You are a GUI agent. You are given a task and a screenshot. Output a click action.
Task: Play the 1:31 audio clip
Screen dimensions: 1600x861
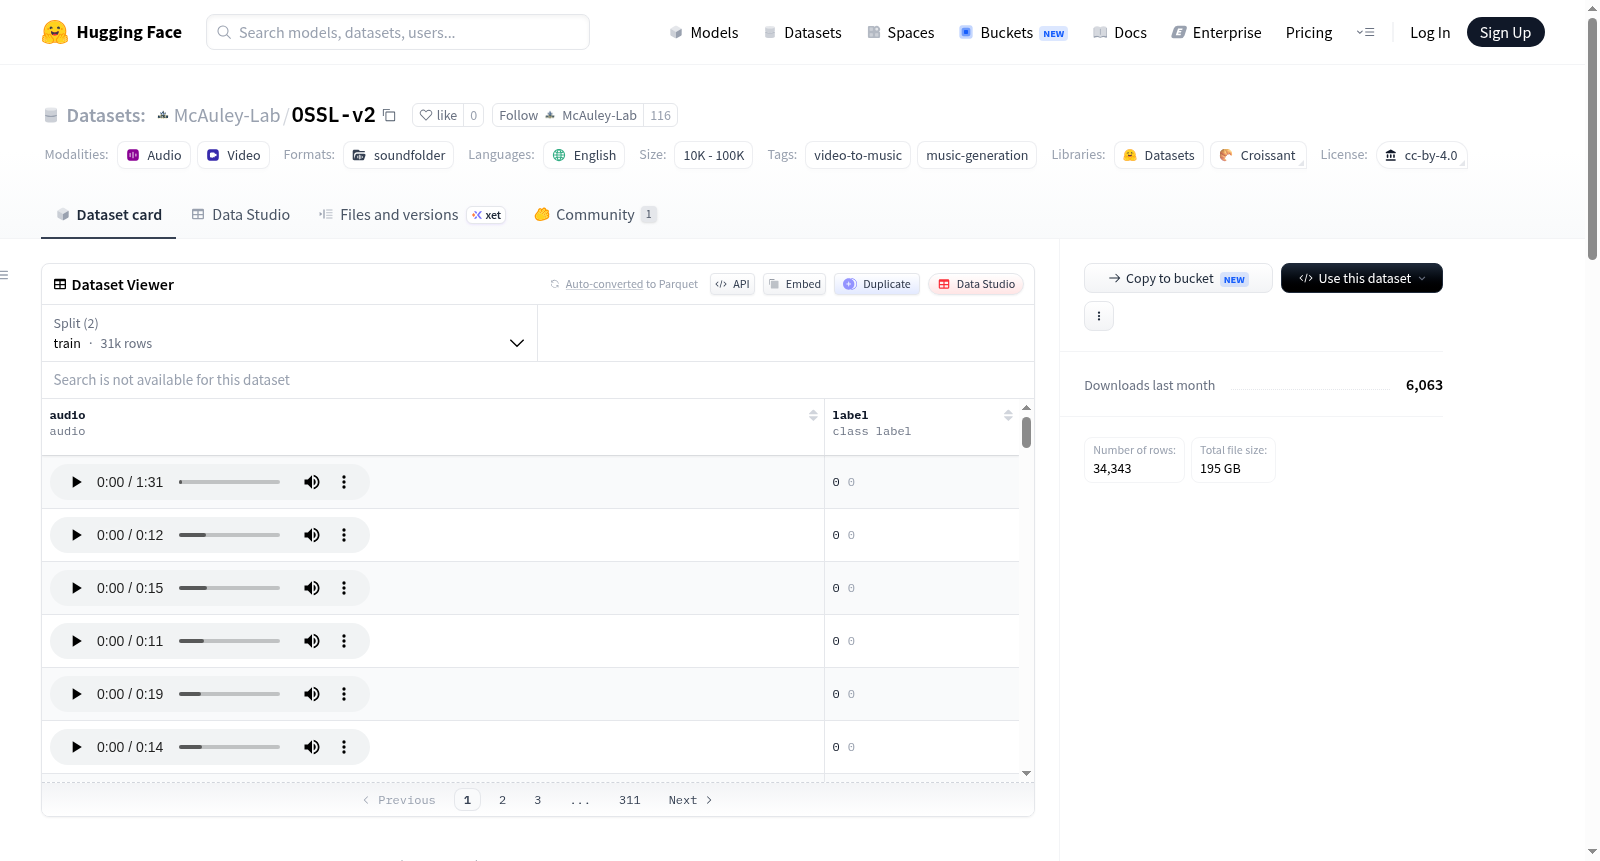76,482
